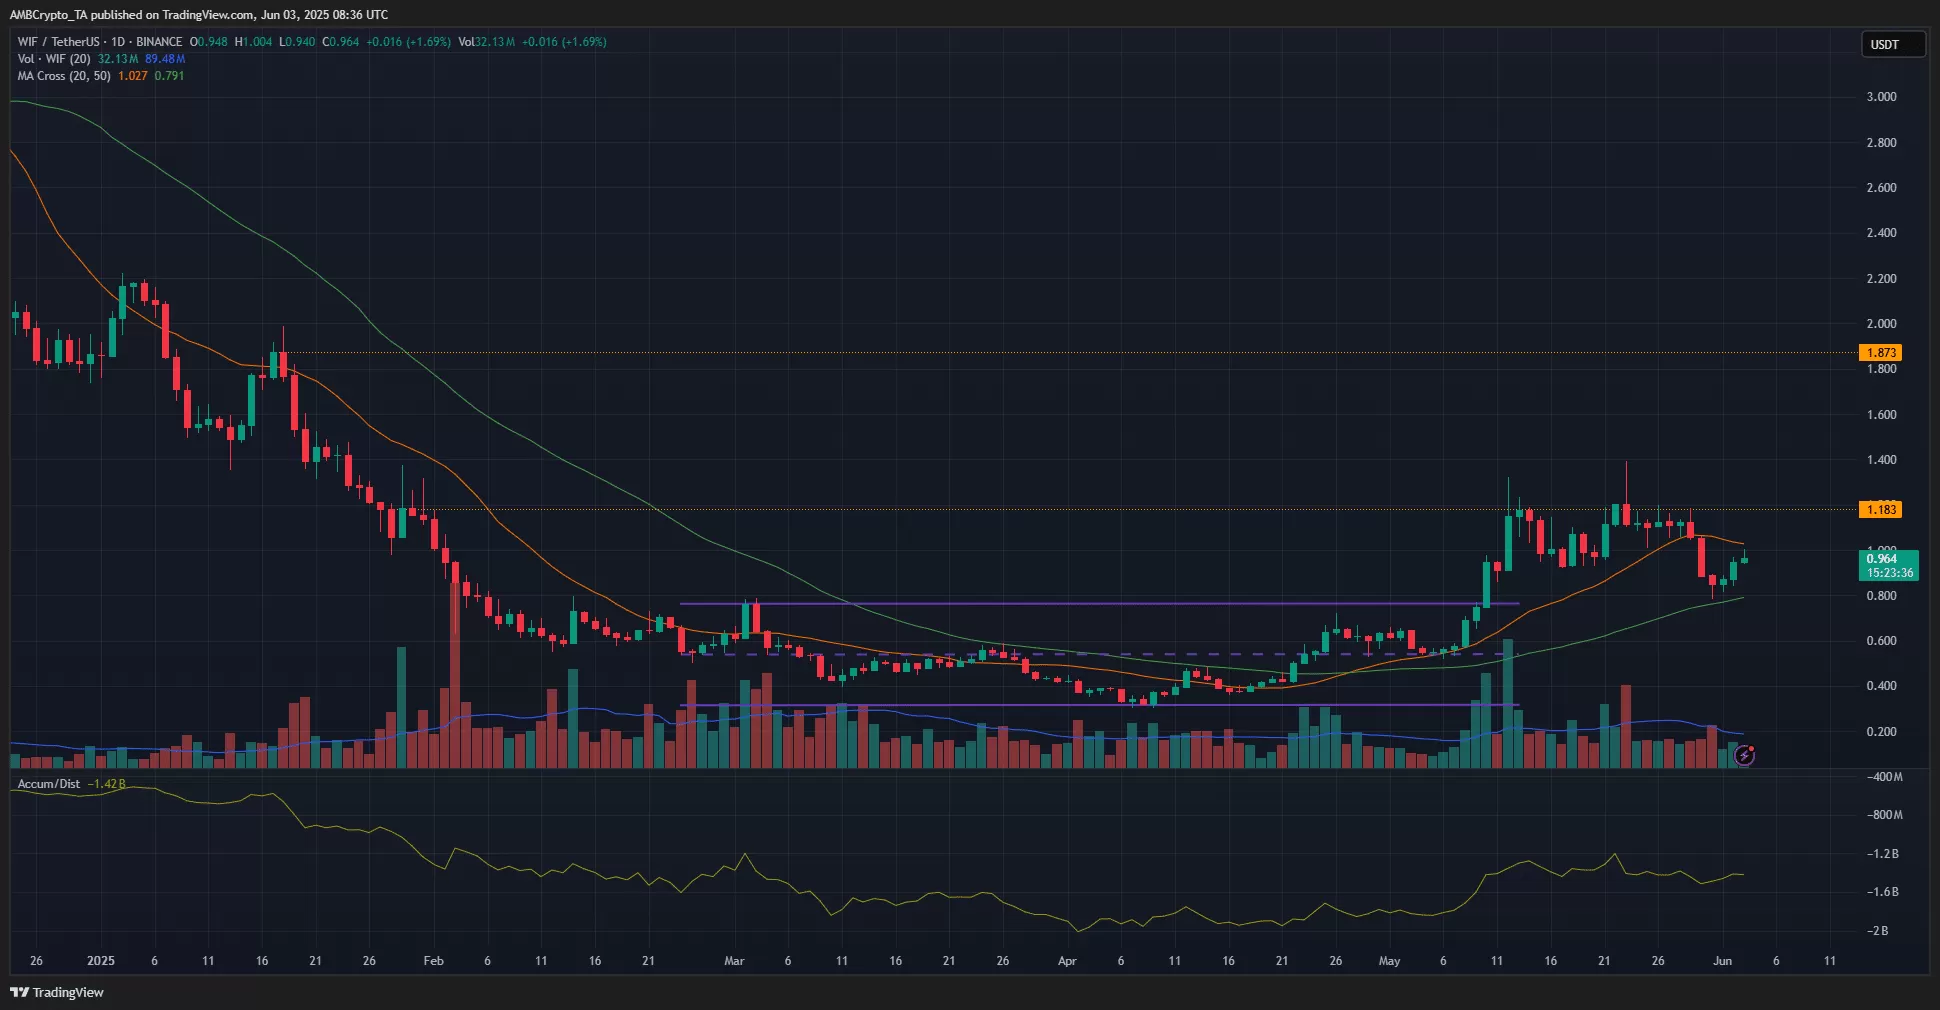Select the 2025 label on the time axis
1940x1010 pixels.
tap(101, 960)
